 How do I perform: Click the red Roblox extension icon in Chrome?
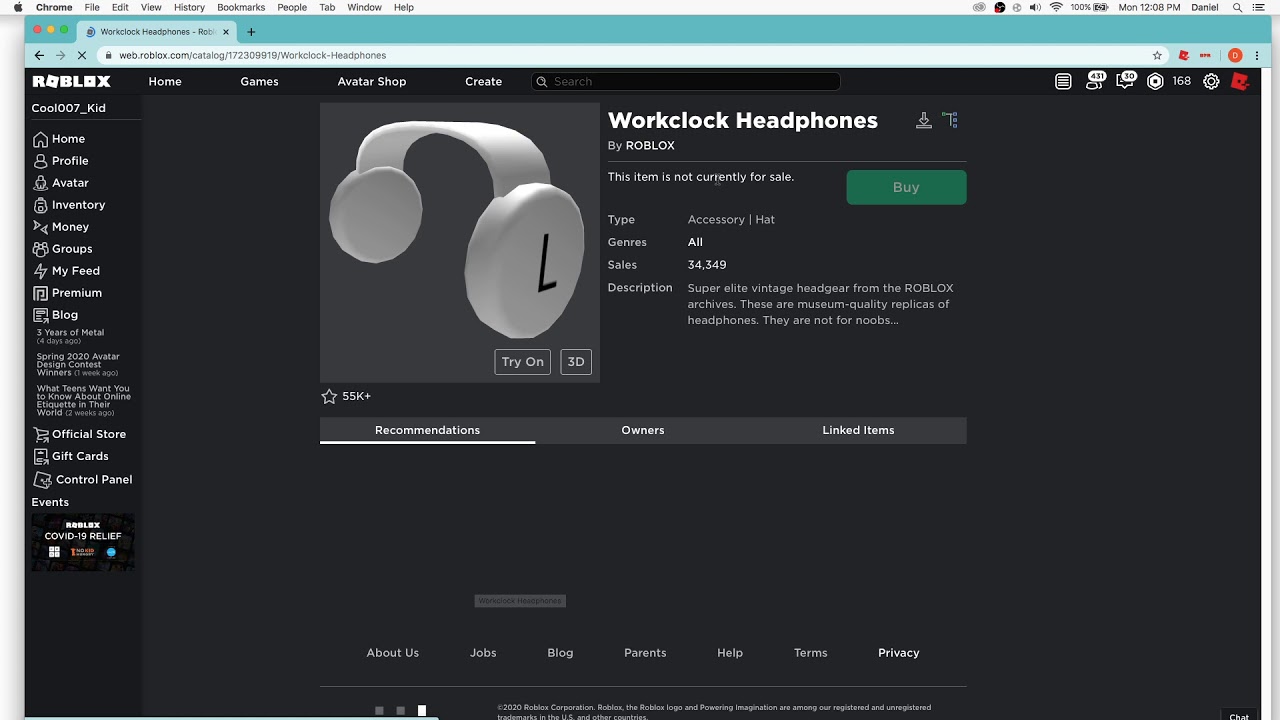1184,56
